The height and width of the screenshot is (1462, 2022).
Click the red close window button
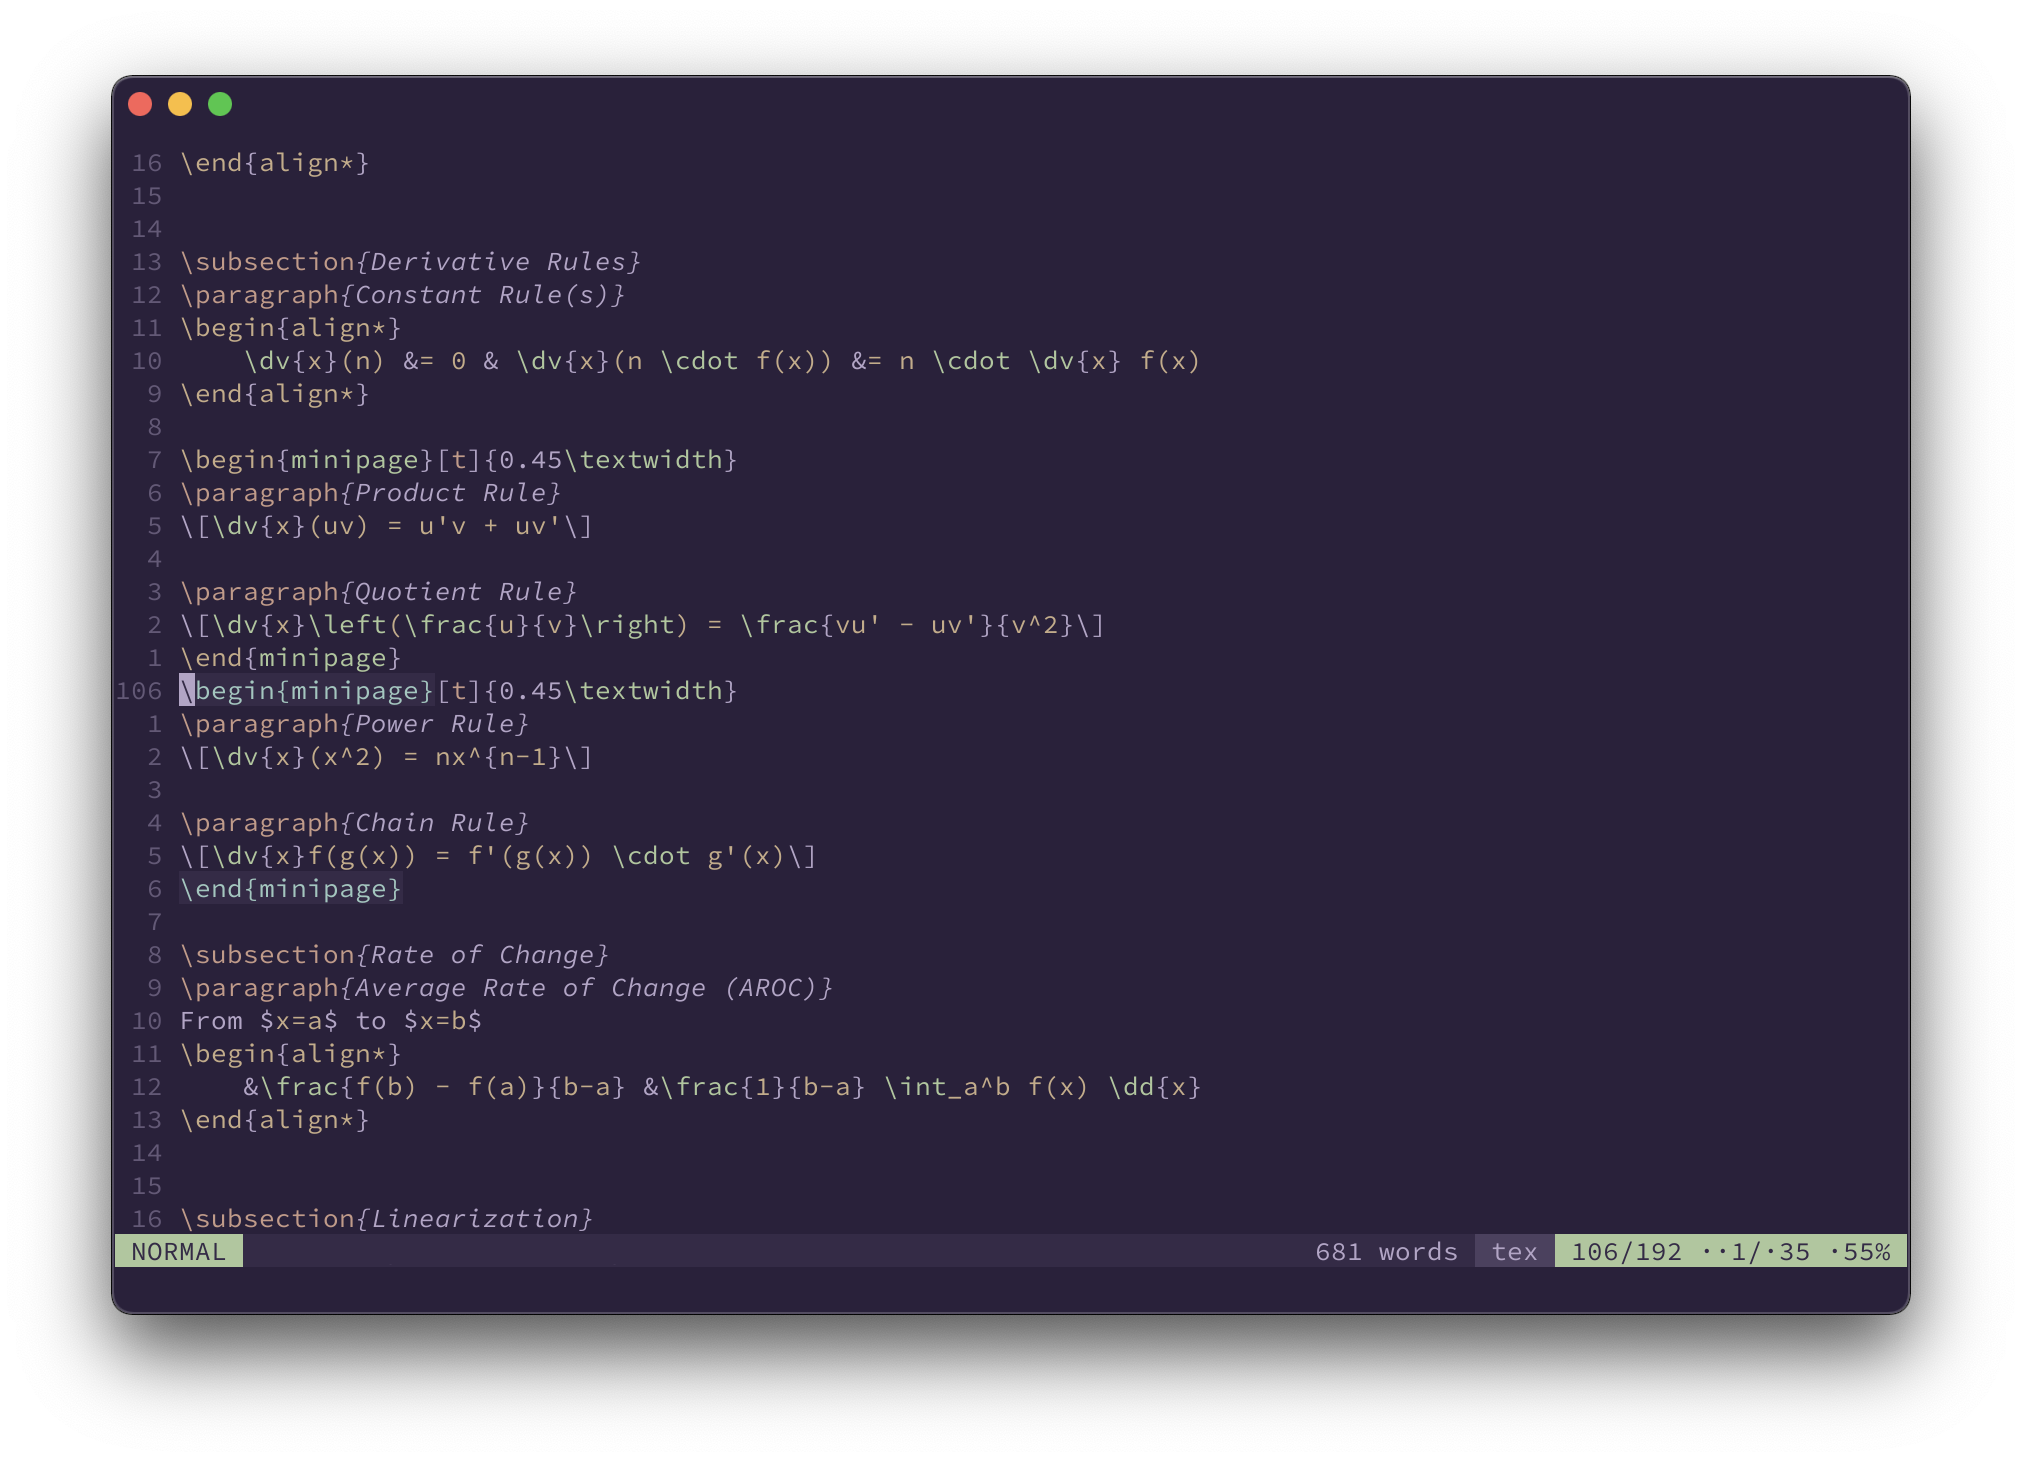coord(140,104)
